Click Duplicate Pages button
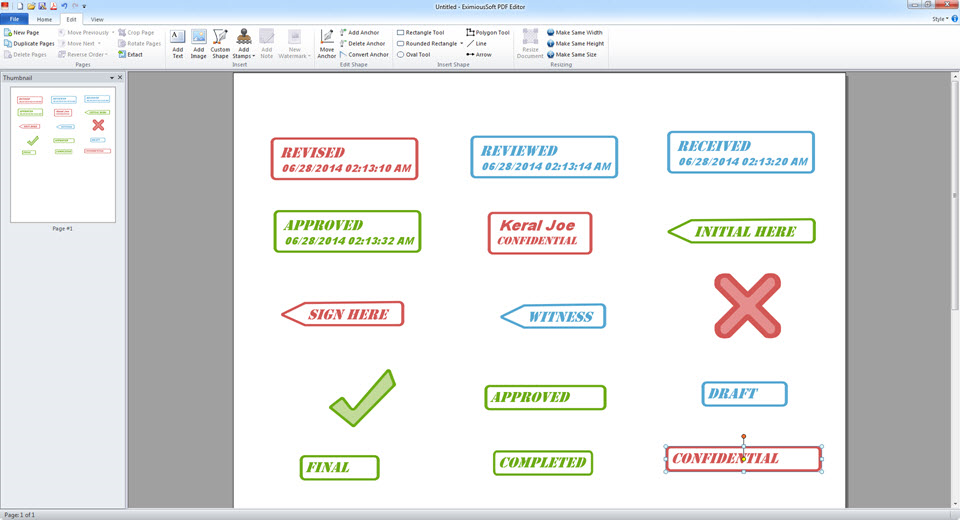 pos(29,43)
